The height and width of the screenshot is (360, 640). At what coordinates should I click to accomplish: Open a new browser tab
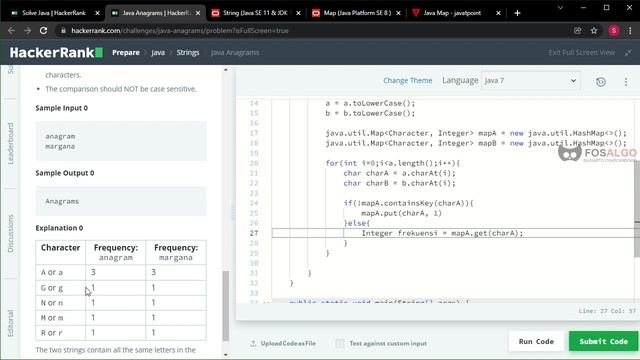click(x=517, y=13)
